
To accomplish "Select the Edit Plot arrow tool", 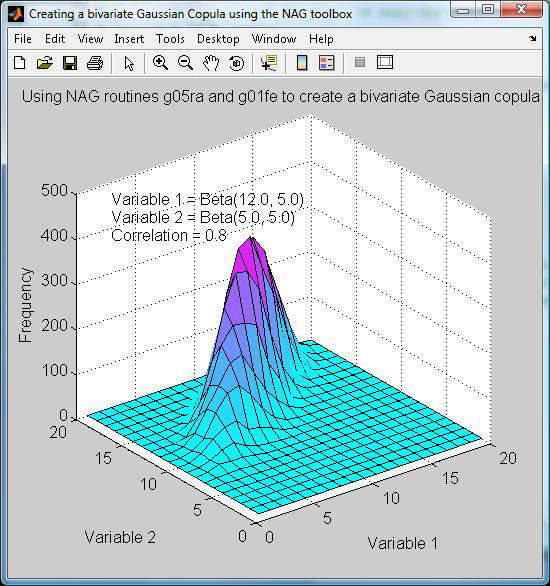I will point(129,63).
